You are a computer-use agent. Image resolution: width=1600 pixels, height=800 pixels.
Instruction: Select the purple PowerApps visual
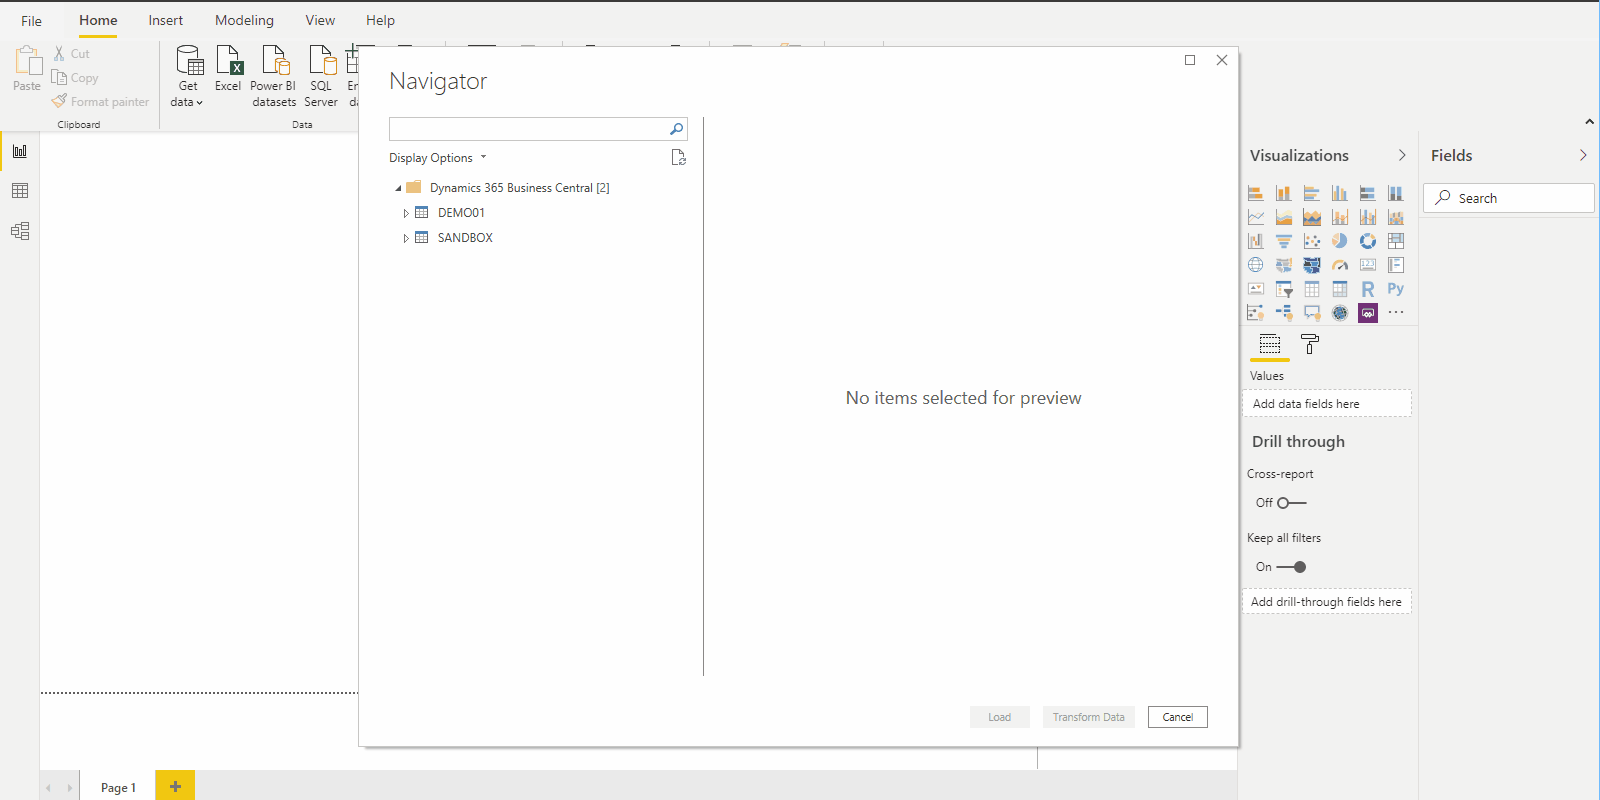1368,313
